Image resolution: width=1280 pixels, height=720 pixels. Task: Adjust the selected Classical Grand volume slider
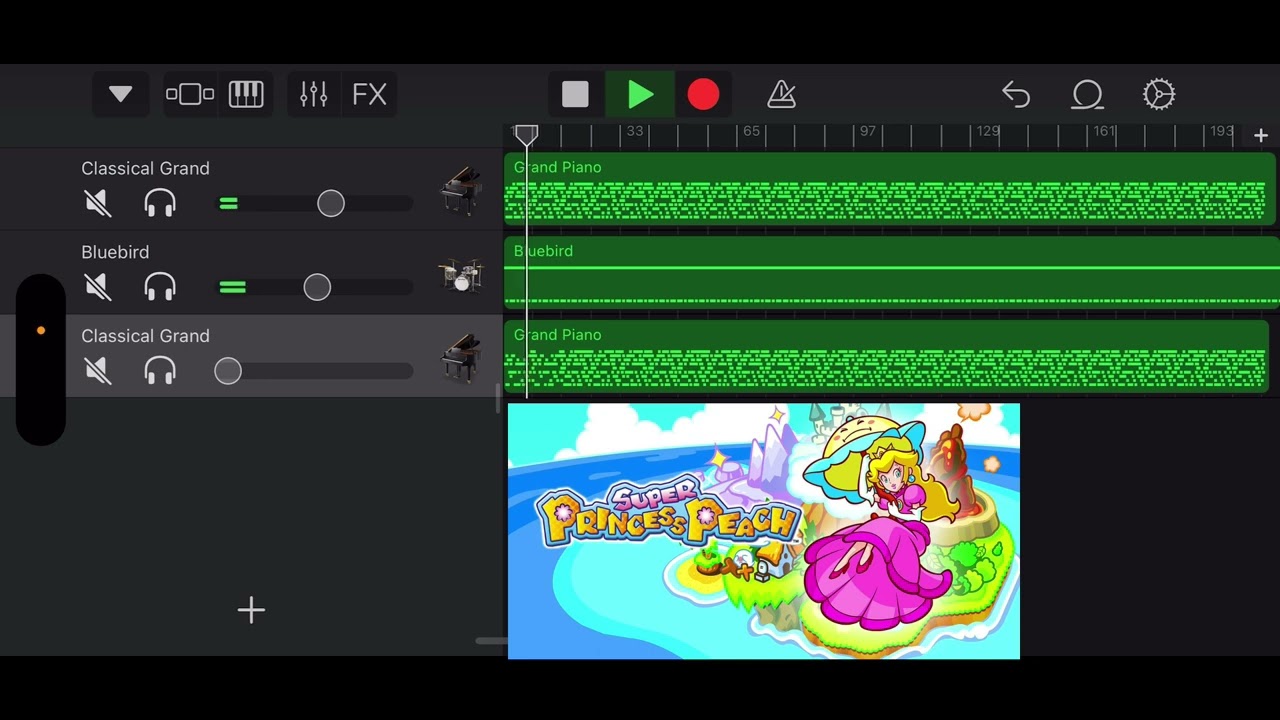tap(228, 371)
